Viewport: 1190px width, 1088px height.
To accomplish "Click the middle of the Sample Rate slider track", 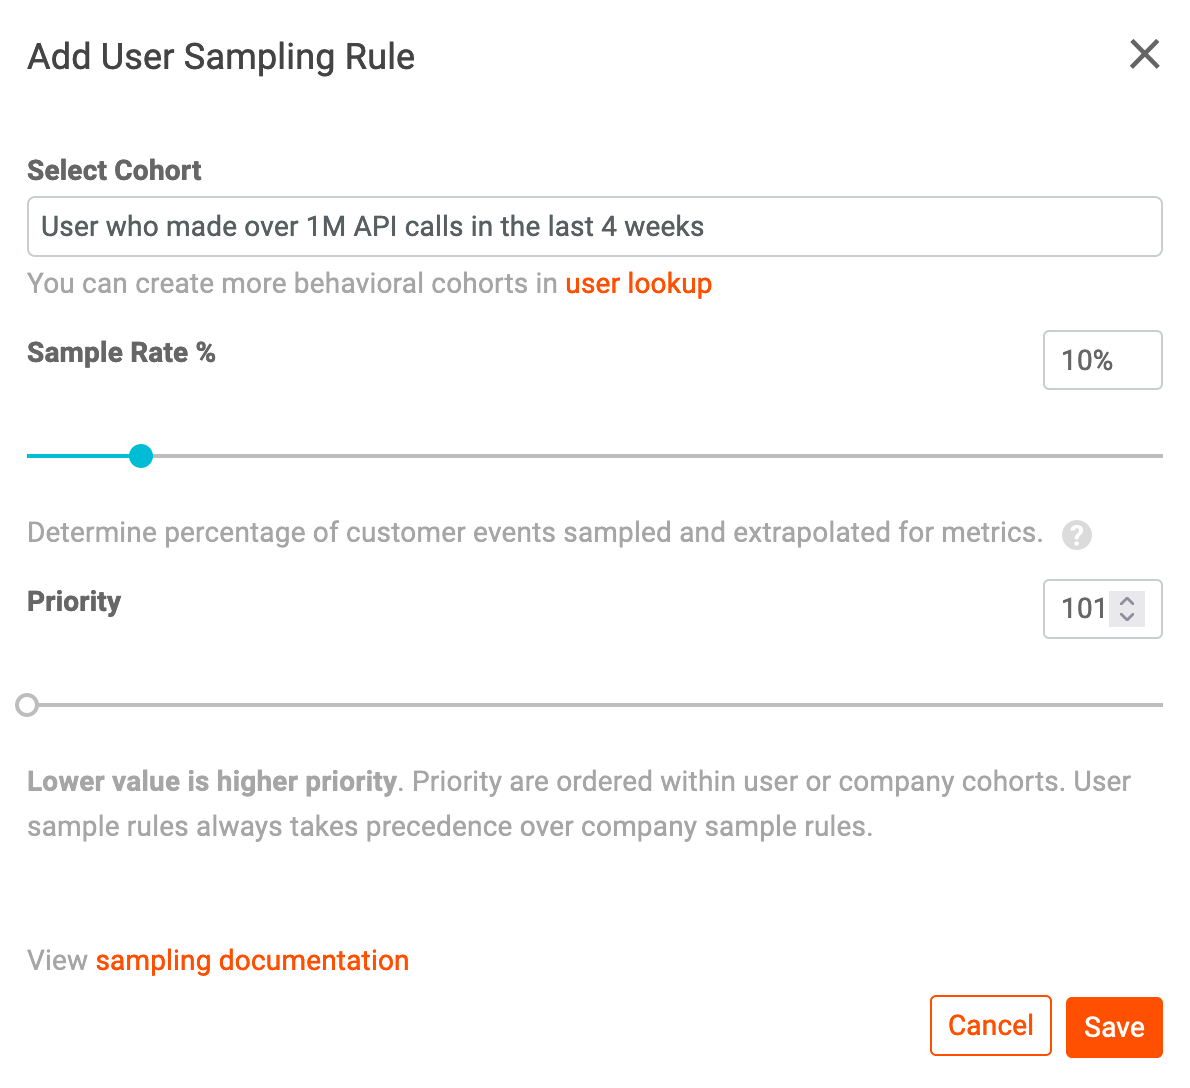I will pos(594,456).
